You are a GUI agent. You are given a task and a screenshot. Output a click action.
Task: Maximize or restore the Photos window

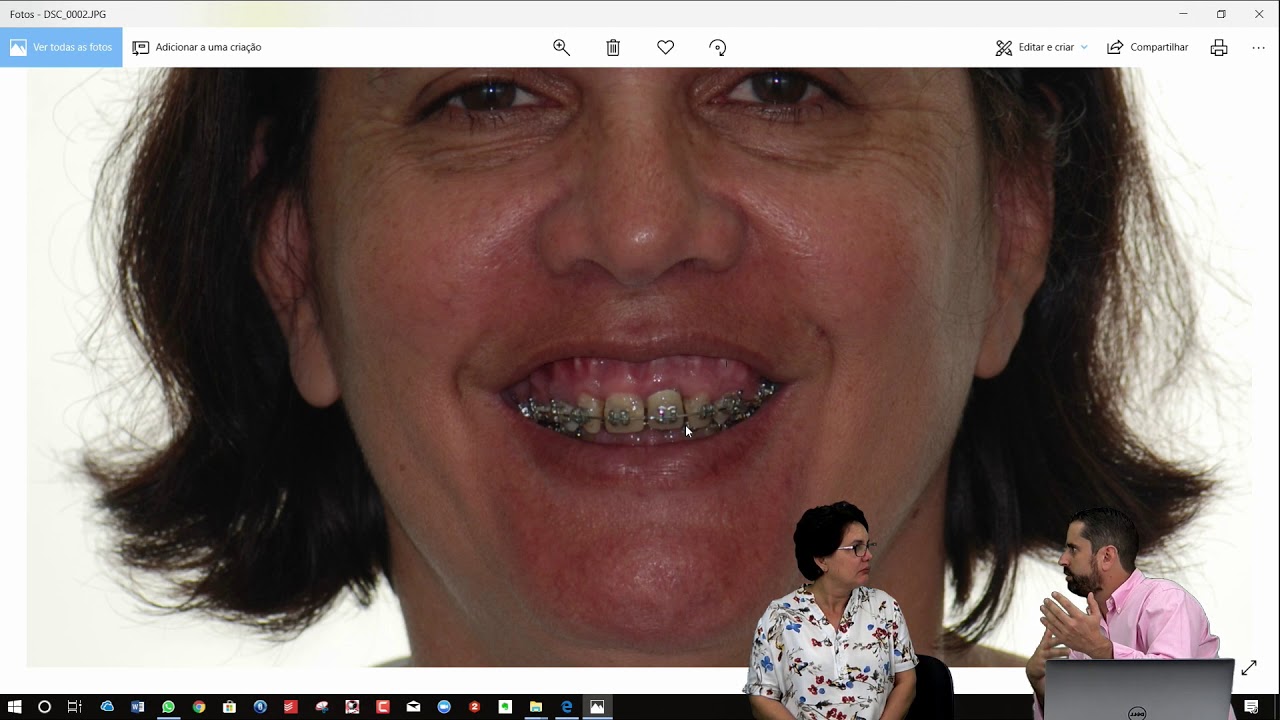coord(1221,14)
